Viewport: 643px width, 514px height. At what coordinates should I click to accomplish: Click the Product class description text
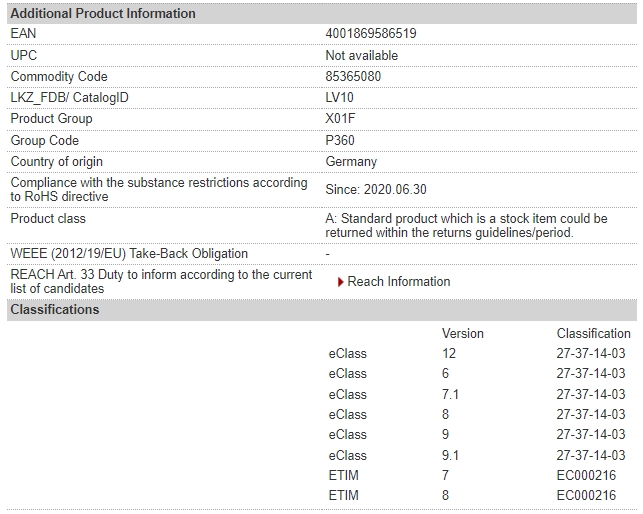466,226
